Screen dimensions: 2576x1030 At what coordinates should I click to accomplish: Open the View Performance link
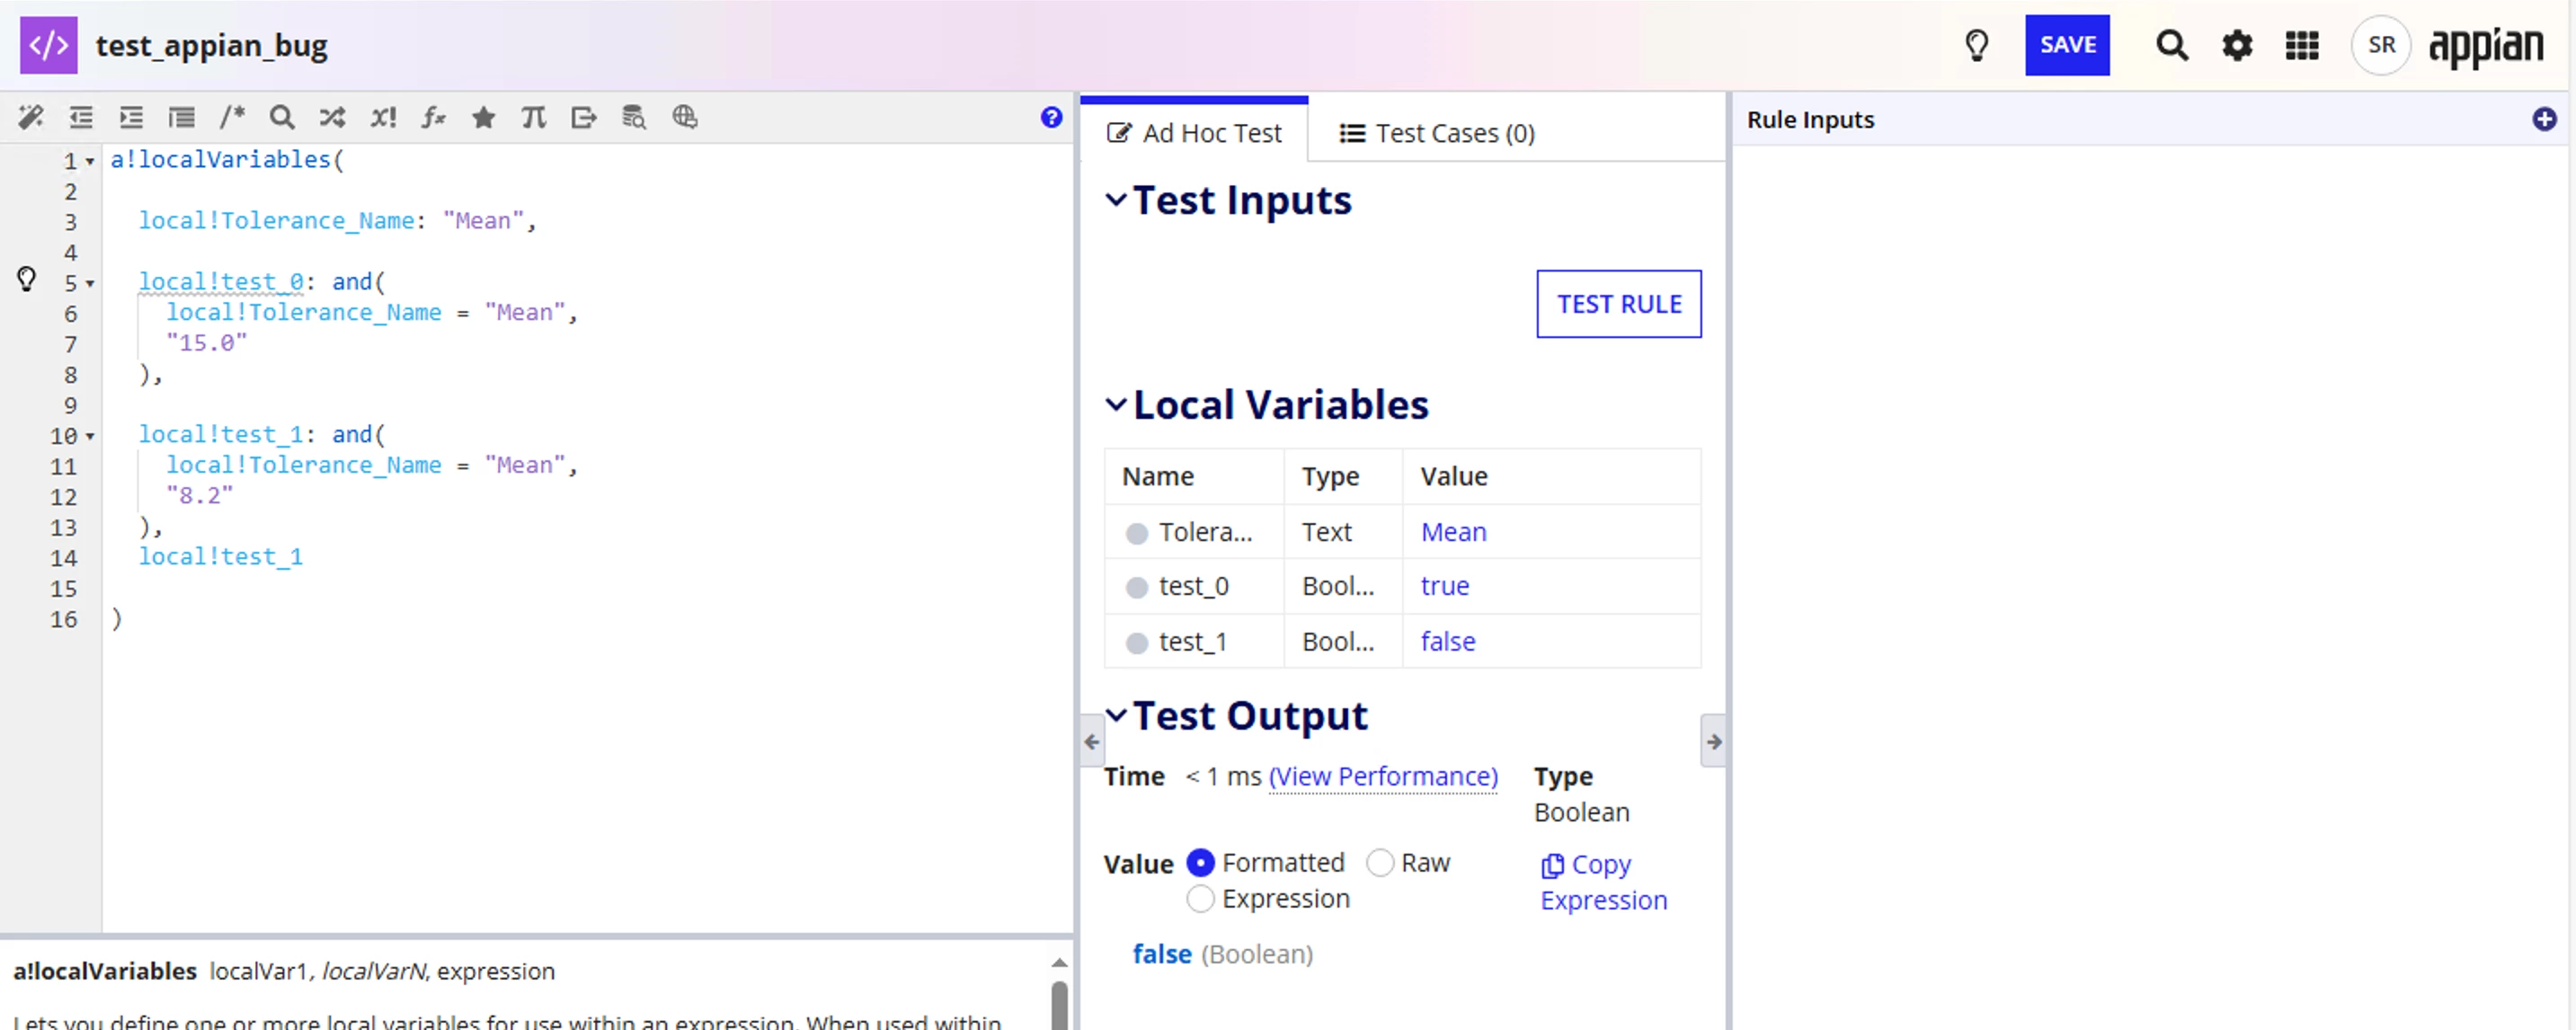tap(1383, 777)
